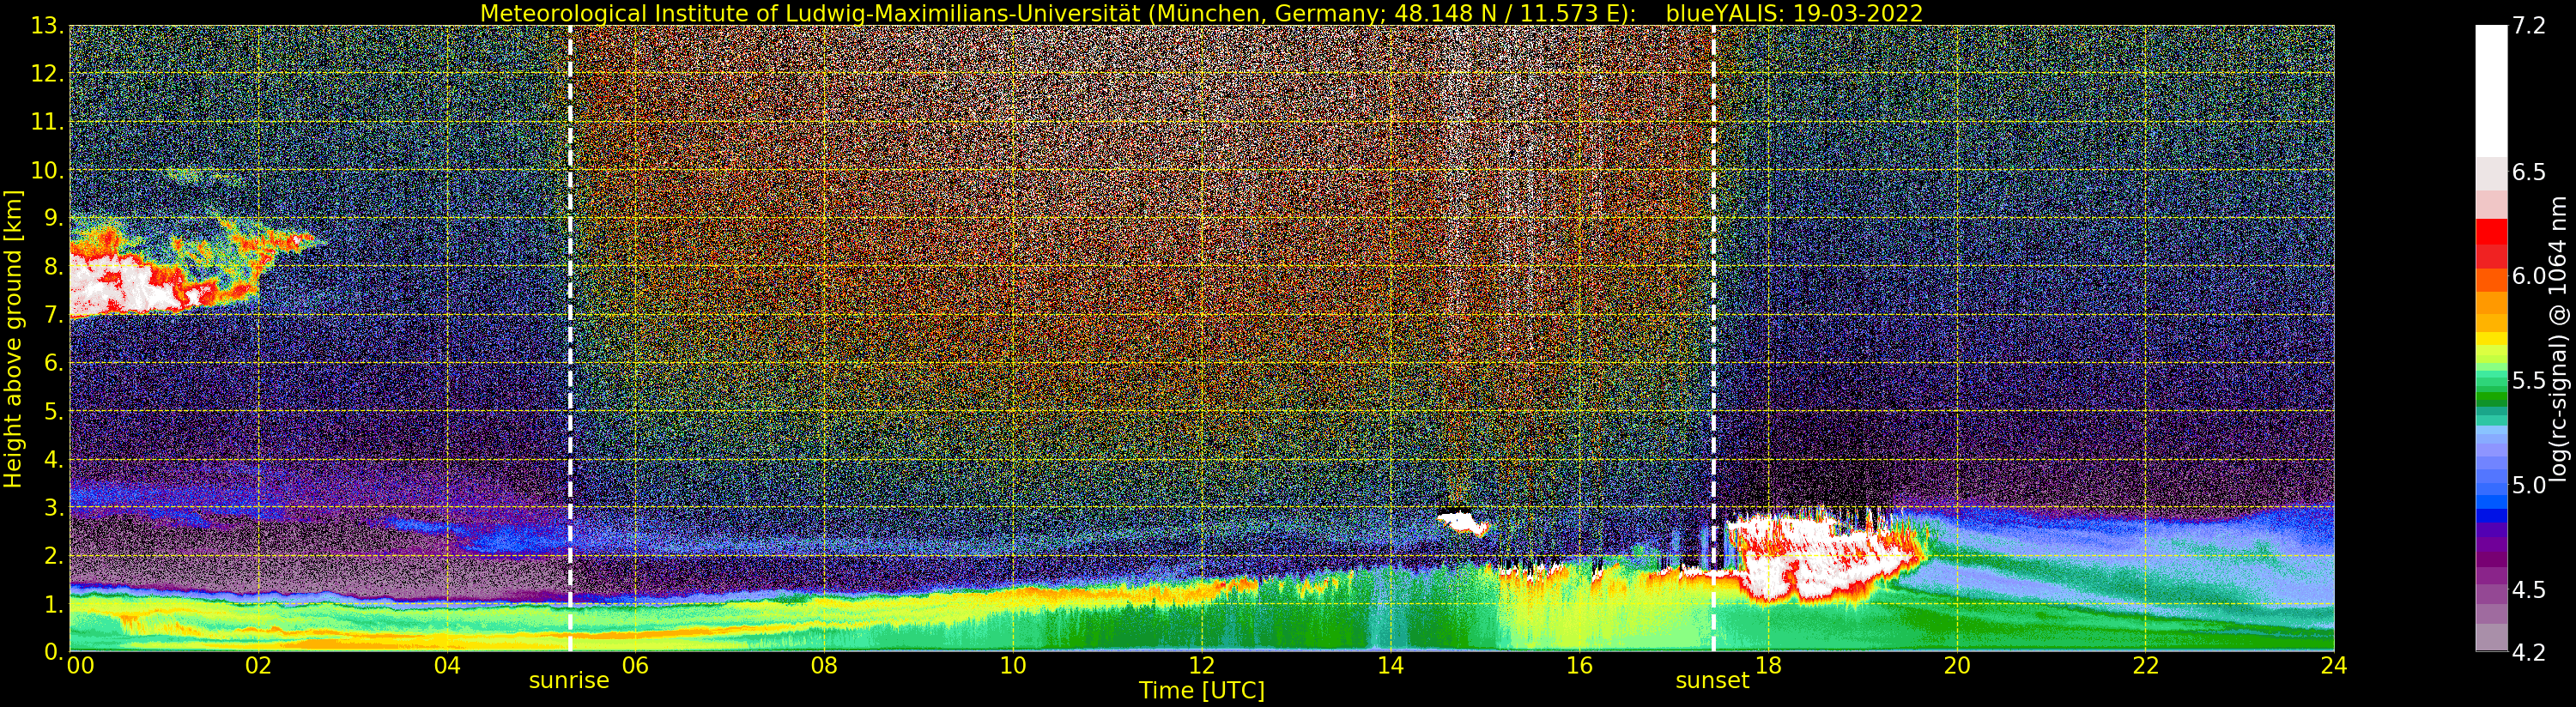Image resolution: width=2576 pixels, height=707 pixels.
Task: Click the '5.0' colorbar value
Action: [x=2529, y=485]
